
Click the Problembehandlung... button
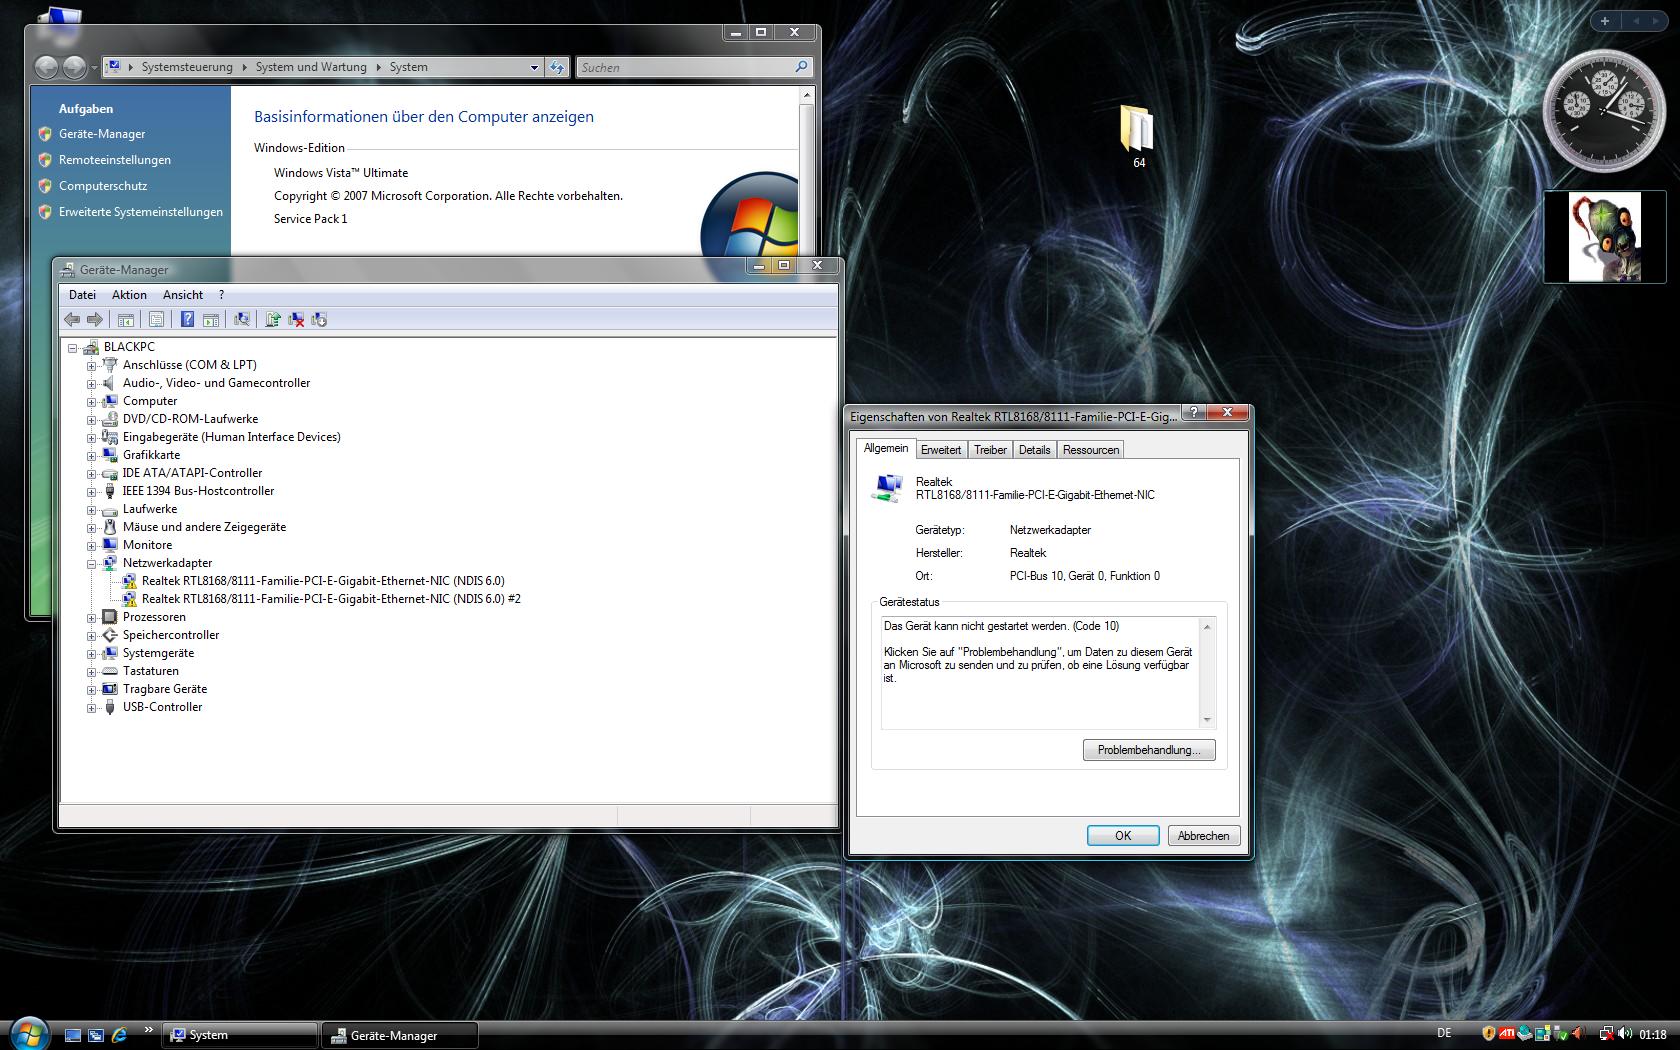click(1149, 750)
